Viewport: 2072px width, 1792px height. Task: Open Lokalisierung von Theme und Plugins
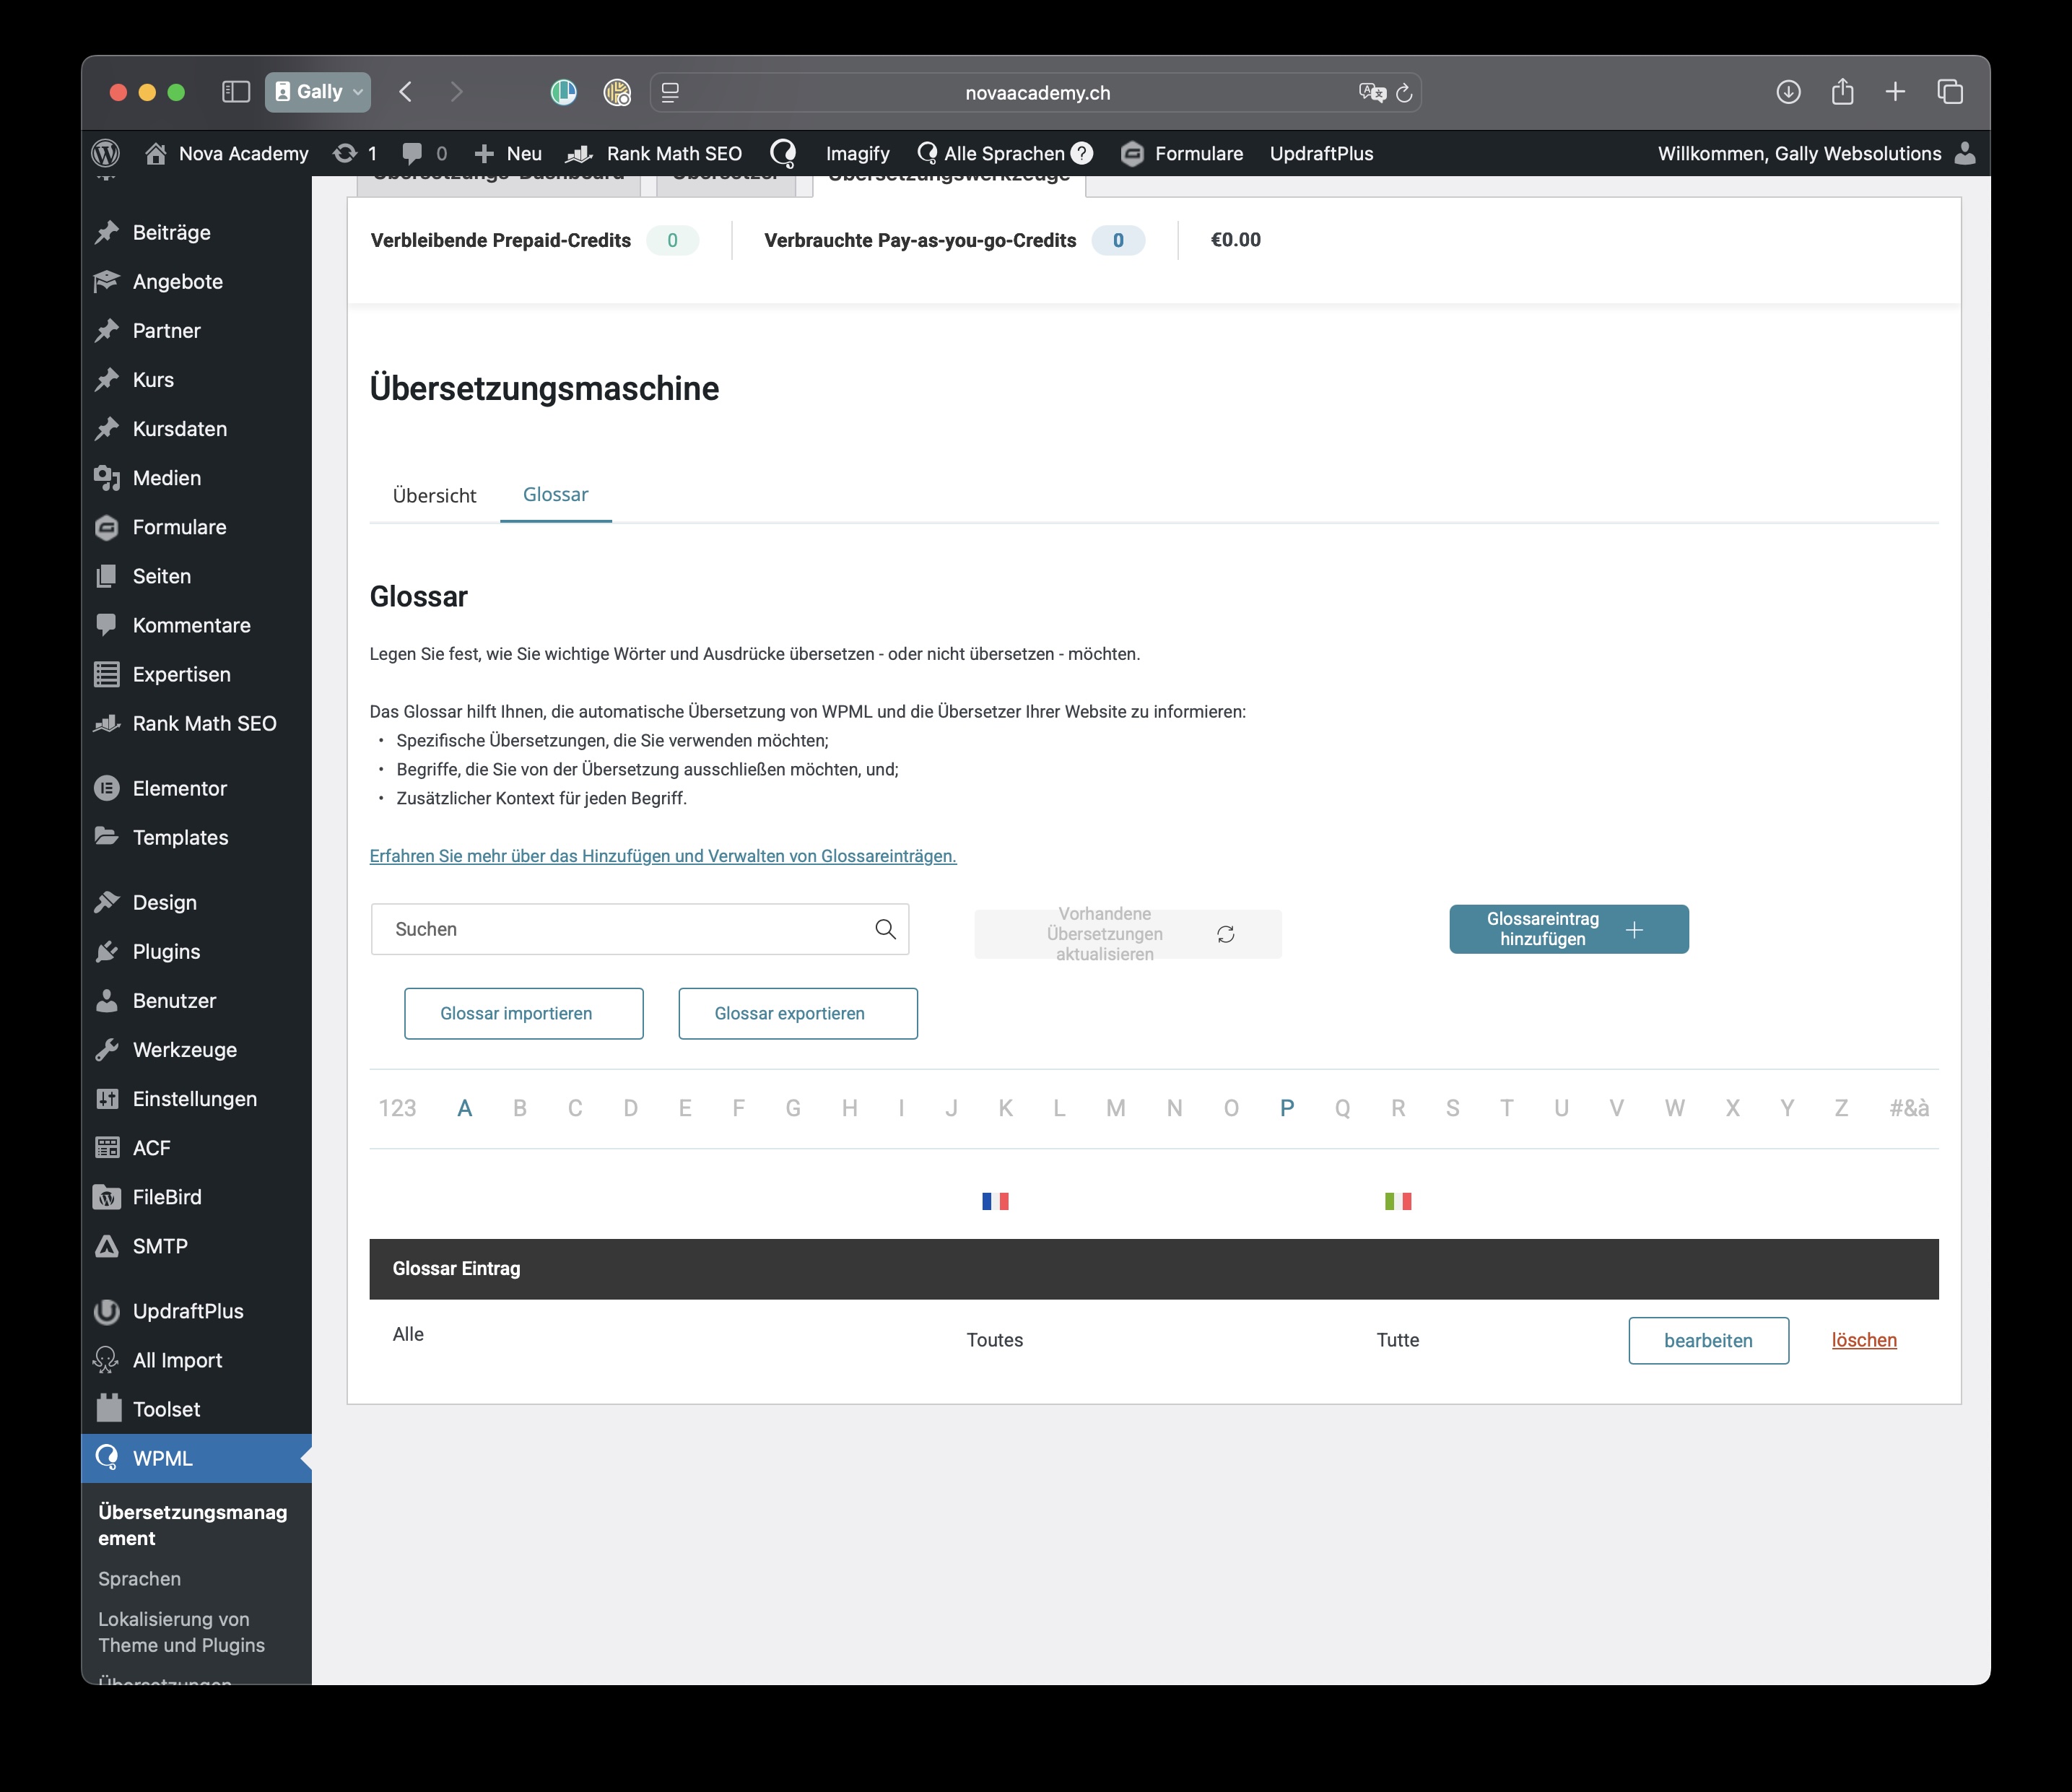click(x=182, y=1631)
